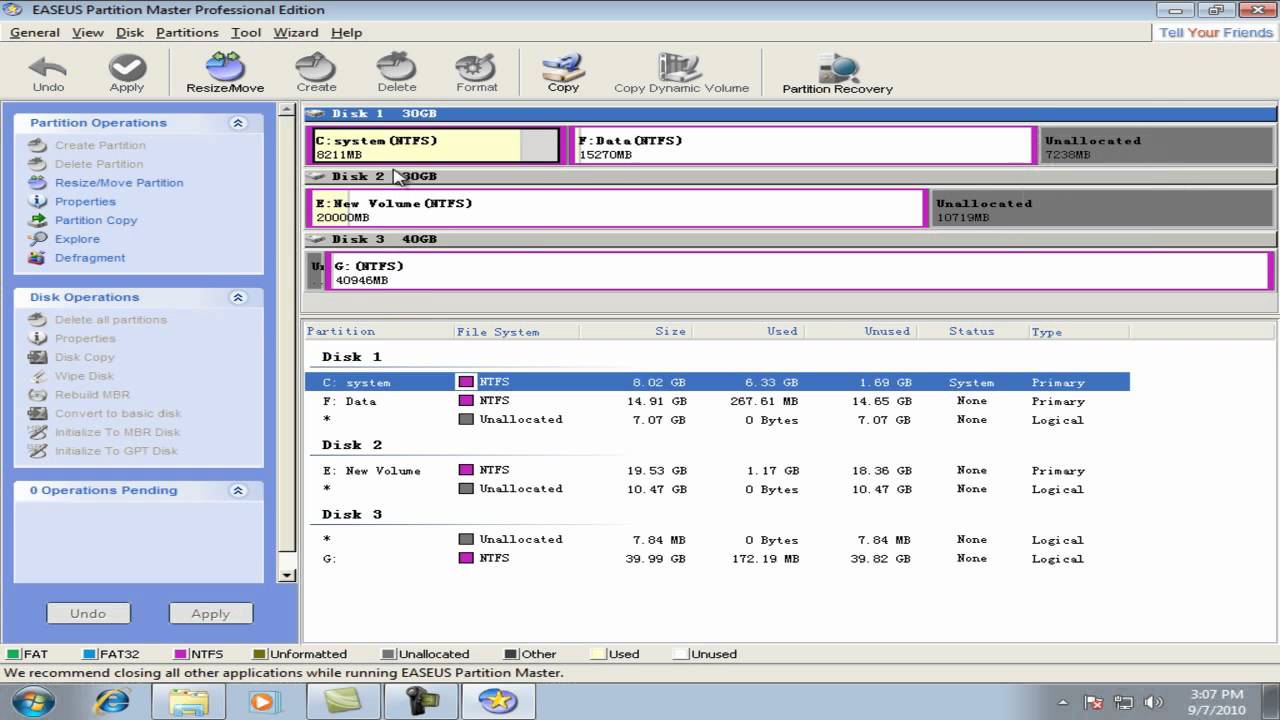Viewport: 1280px width, 720px height.
Task: Click the Format toolbar icon
Action: [x=477, y=73]
